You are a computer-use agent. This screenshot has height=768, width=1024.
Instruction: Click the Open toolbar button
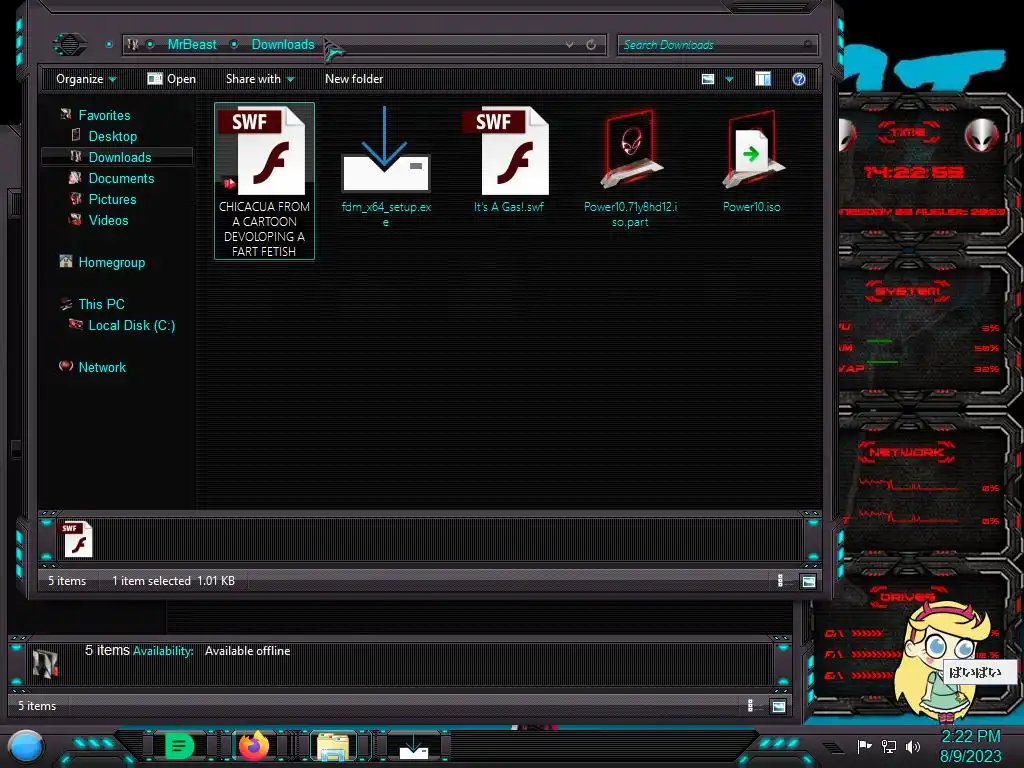point(172,79)
